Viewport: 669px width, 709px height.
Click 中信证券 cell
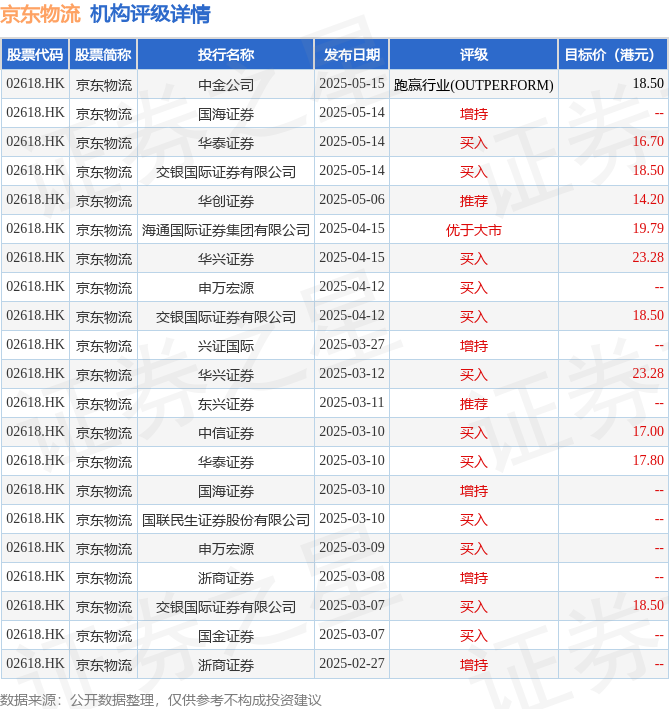pos(226,433)
